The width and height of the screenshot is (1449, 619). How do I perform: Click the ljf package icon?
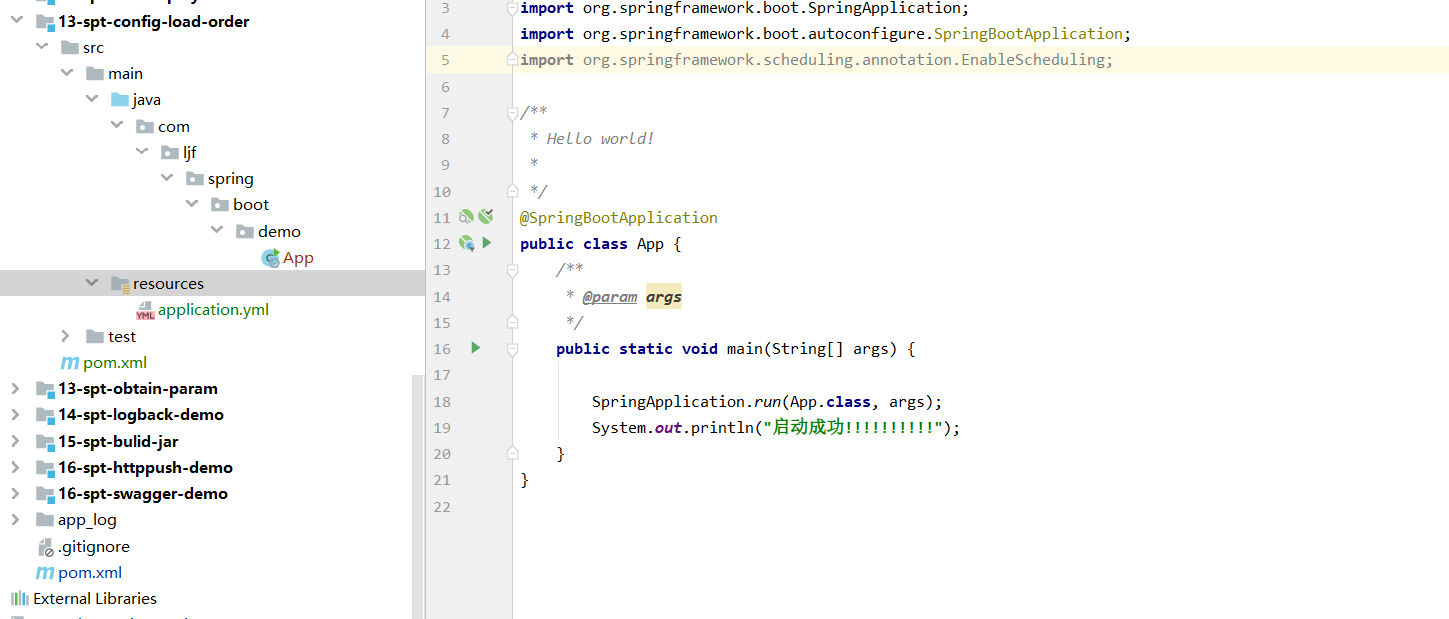coord(170,153)
